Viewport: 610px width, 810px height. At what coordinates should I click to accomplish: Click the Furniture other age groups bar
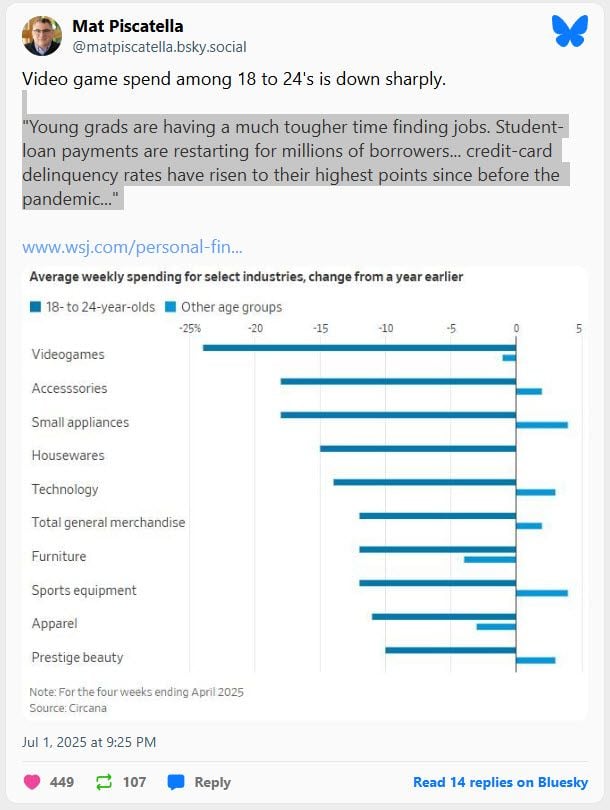click(x=490, y=559)
